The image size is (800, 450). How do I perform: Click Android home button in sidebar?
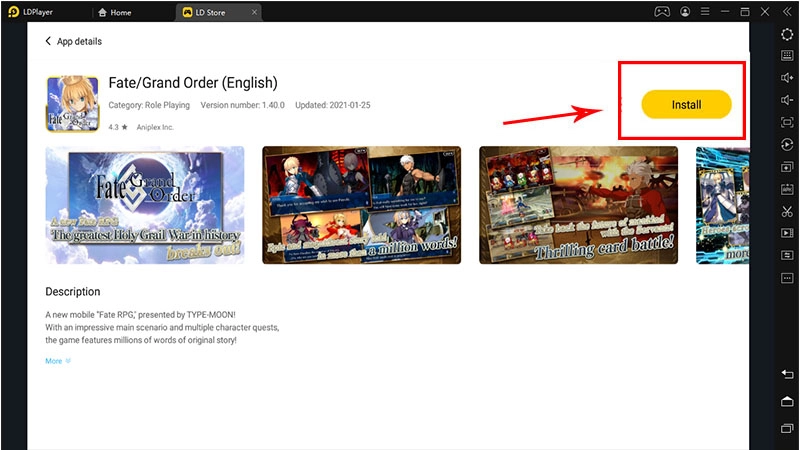pyautogui.click(x=787, y=401)
